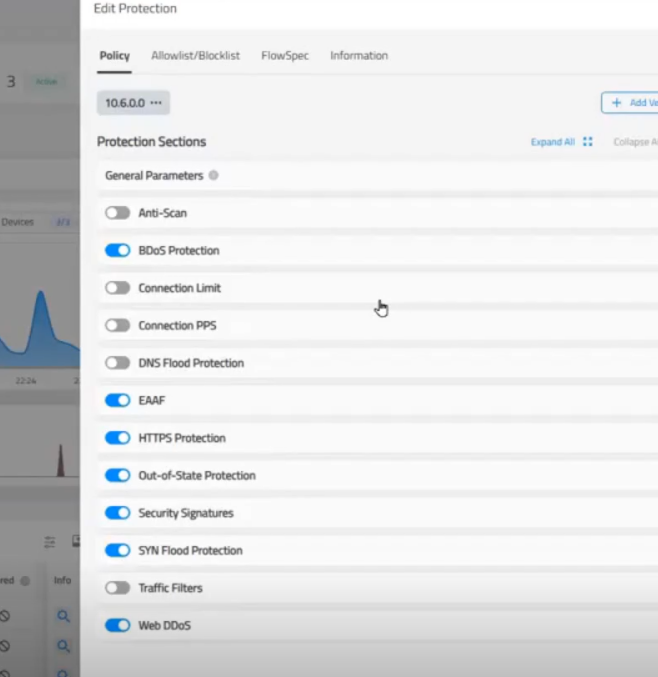658x677 pixels.
Task: Click the Devices label in background page
Action: coord(17,222)
